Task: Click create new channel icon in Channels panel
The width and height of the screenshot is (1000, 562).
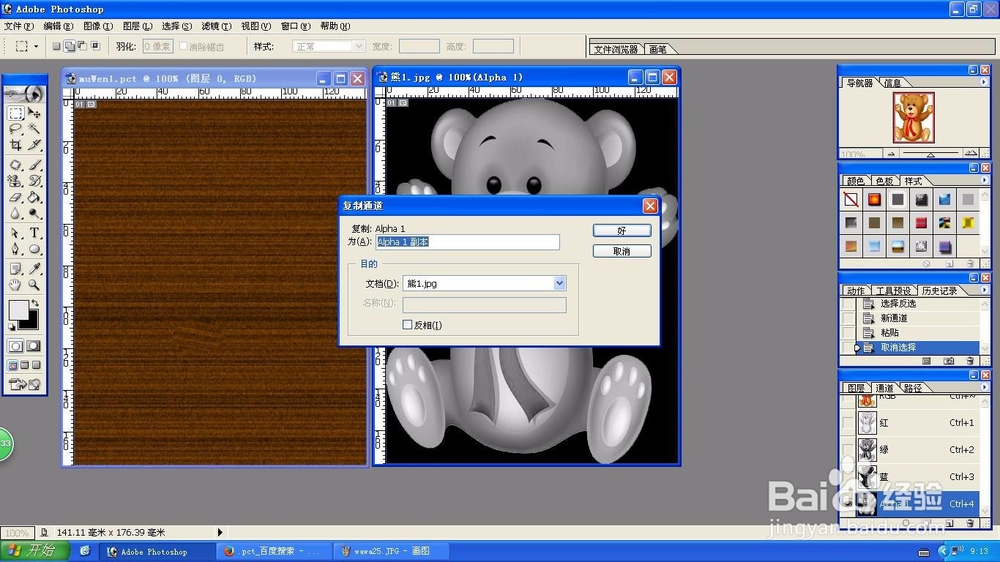Action: [950, 523]
